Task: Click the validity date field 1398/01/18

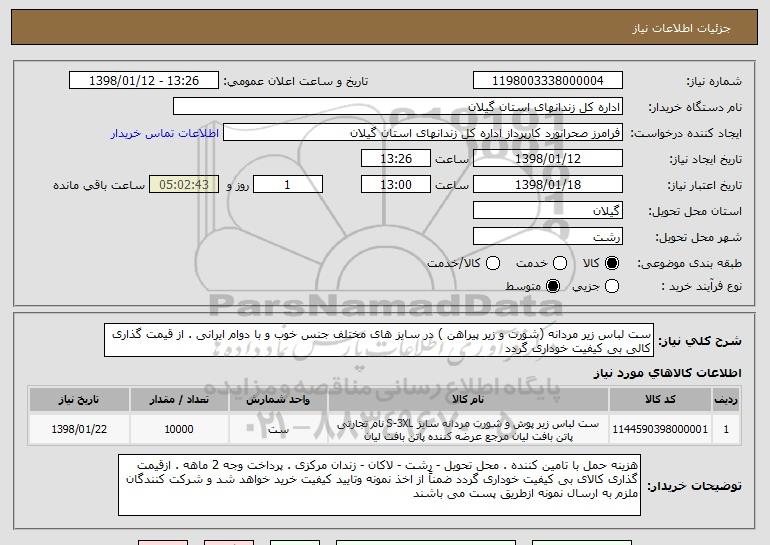Action: pos(548,185)
